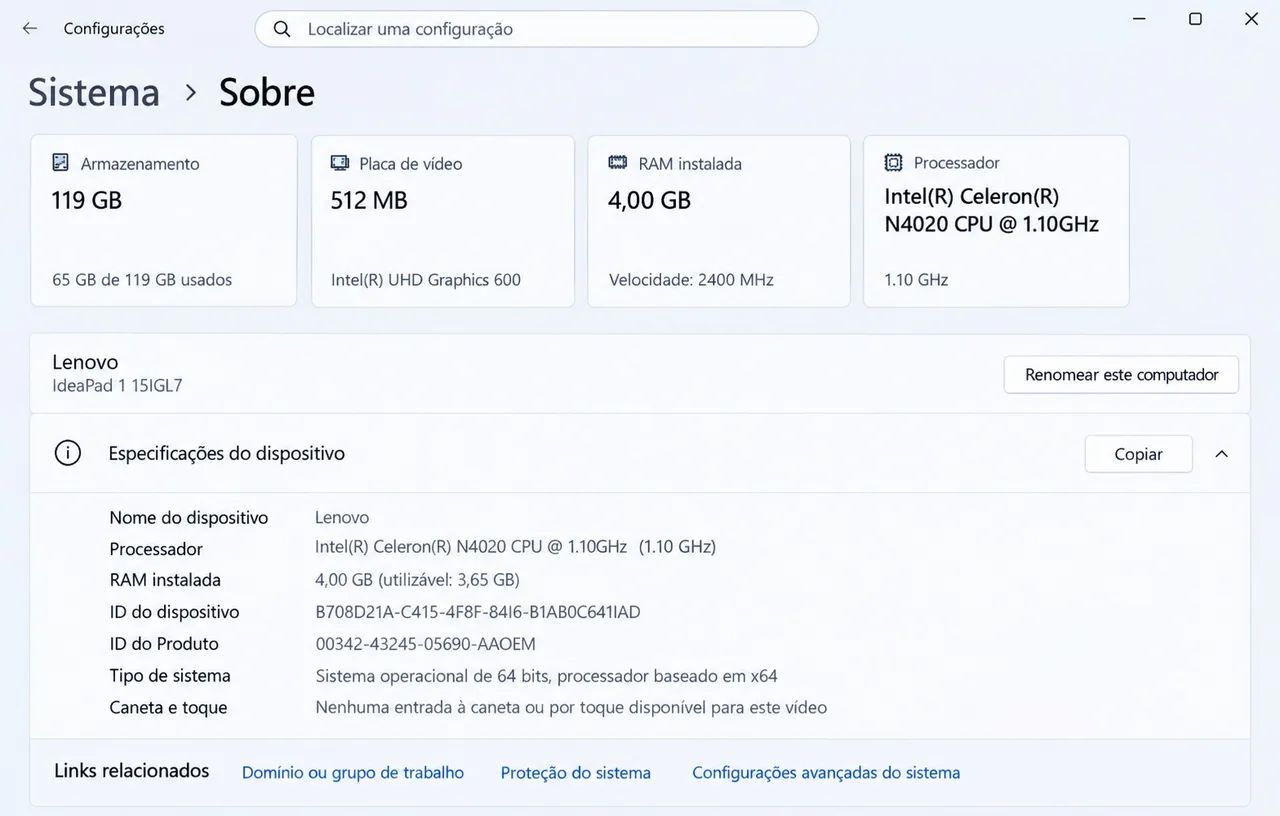This screenshot has height=816, width=1280.
Task: Collapse the Especificações do dispositivo section
Action: (x=1221, y=454)
